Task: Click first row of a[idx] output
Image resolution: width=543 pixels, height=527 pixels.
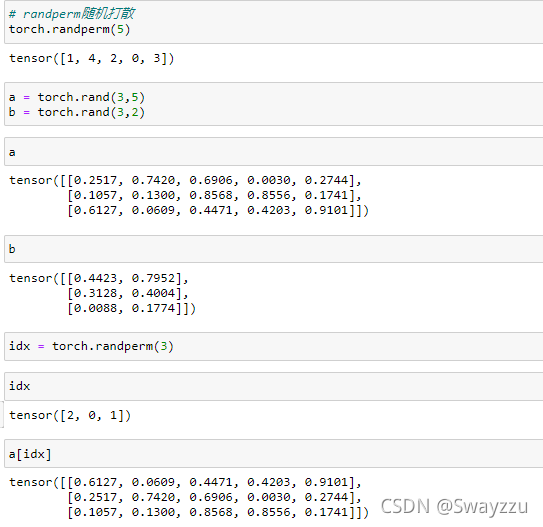Action: click(185, 482)
